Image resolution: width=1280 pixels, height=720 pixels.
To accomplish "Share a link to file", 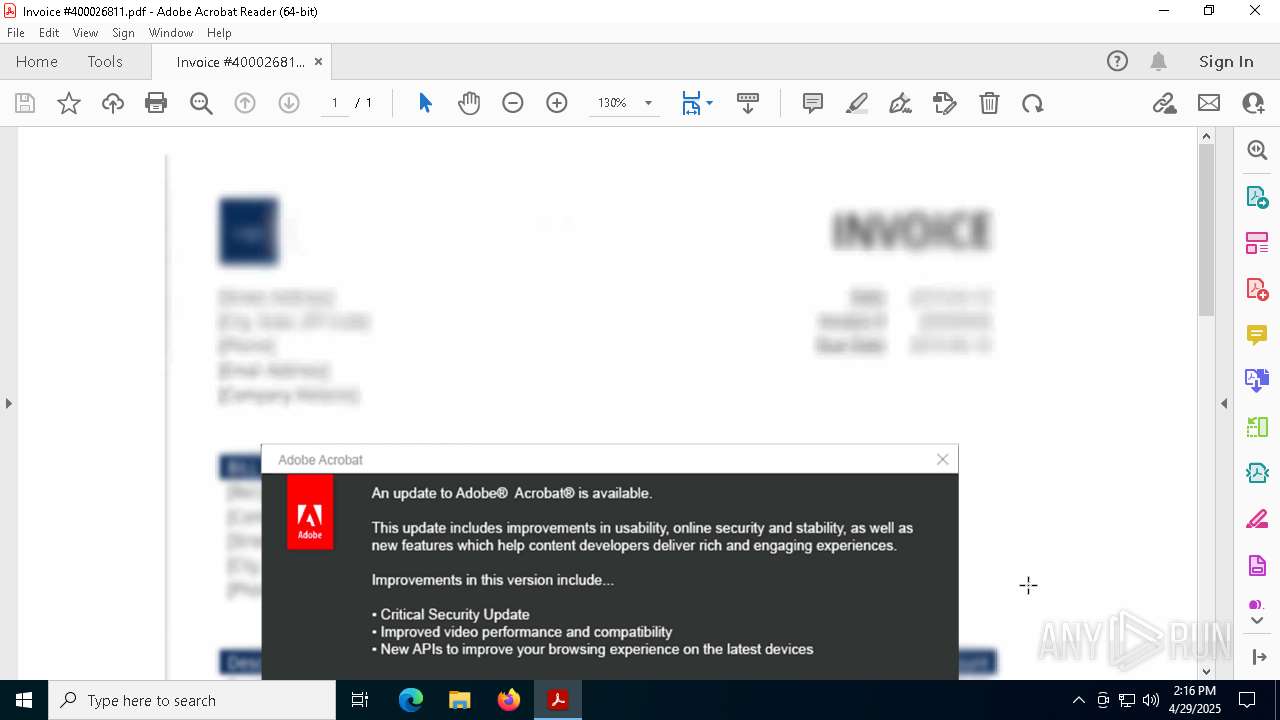I will pyautogui.click(x=1164, y=103).
